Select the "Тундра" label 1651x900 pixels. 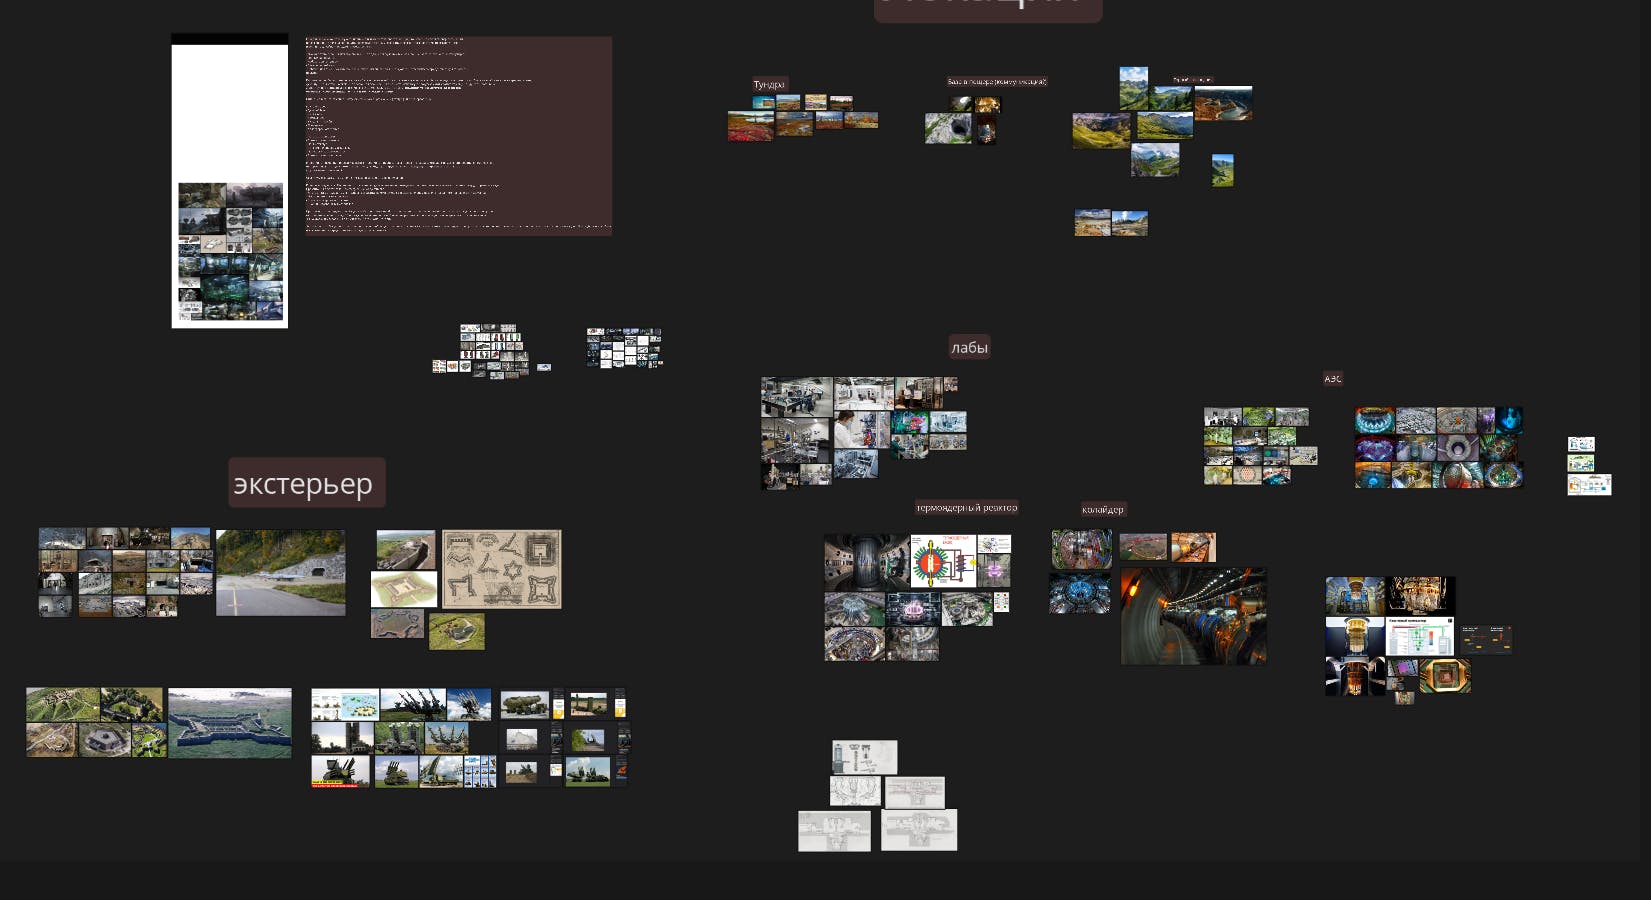pos(769,84)
